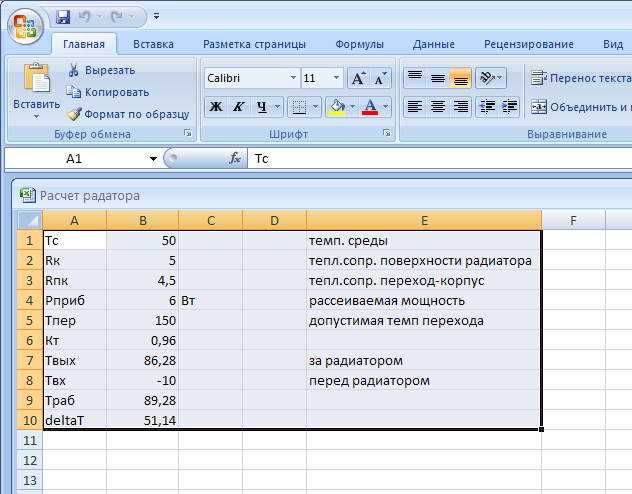Select cell with value 86,28

[143, 360]
